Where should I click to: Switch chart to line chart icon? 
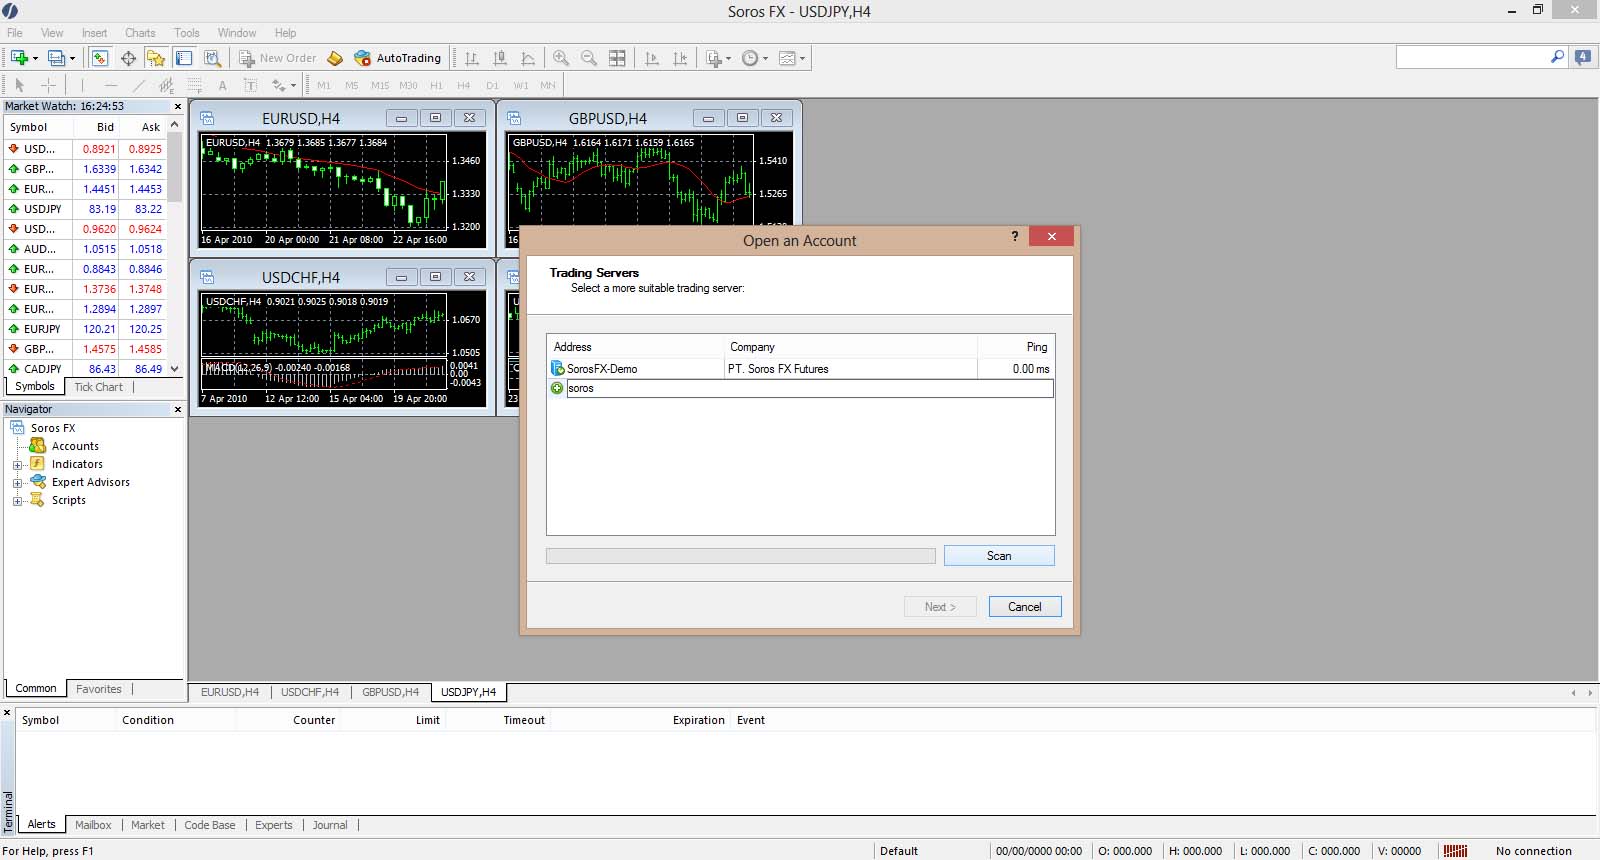(528, 58)
